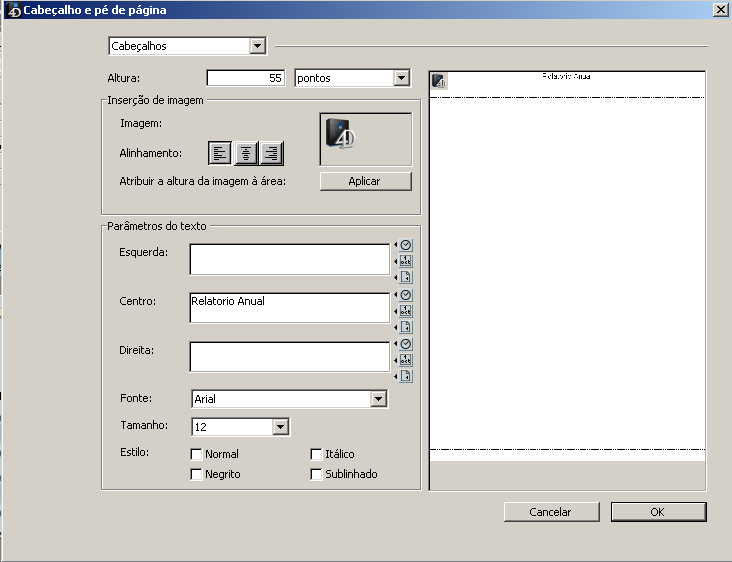Open the Arial font dropdown
Image resolution: width=732 pixels, height=562 pixels.
pos(378,399)
